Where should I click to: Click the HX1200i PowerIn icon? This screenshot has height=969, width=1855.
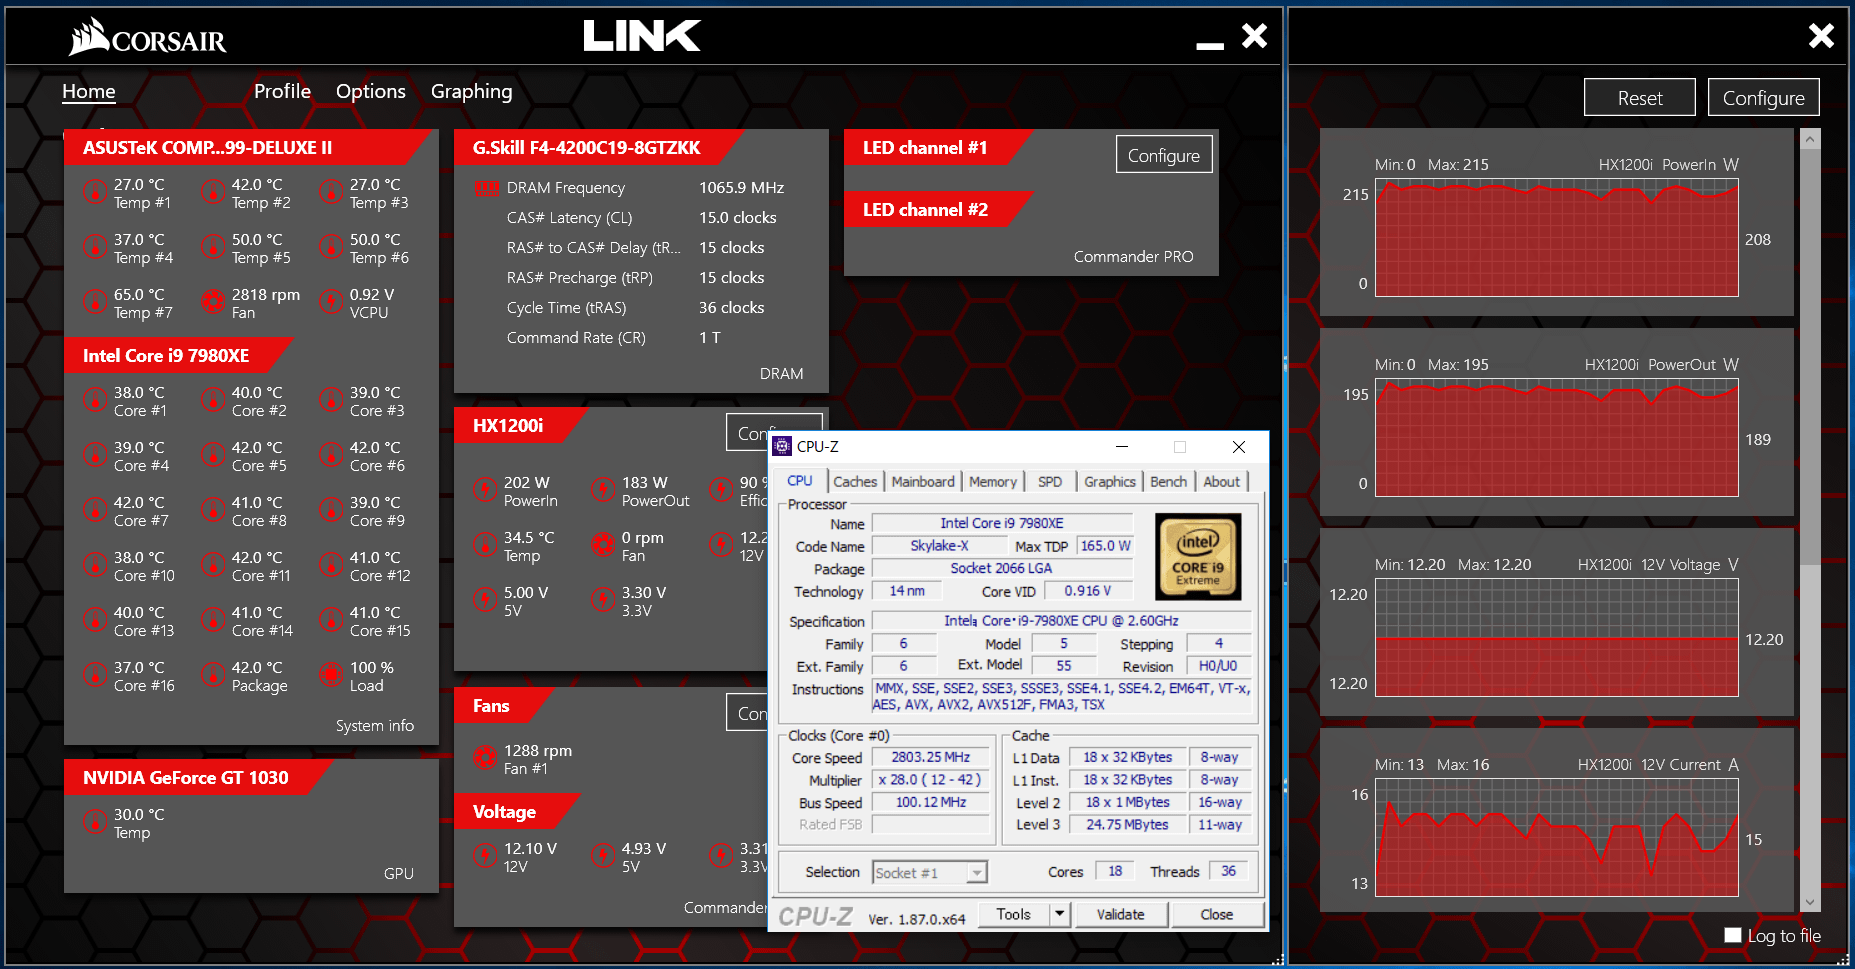485,489
